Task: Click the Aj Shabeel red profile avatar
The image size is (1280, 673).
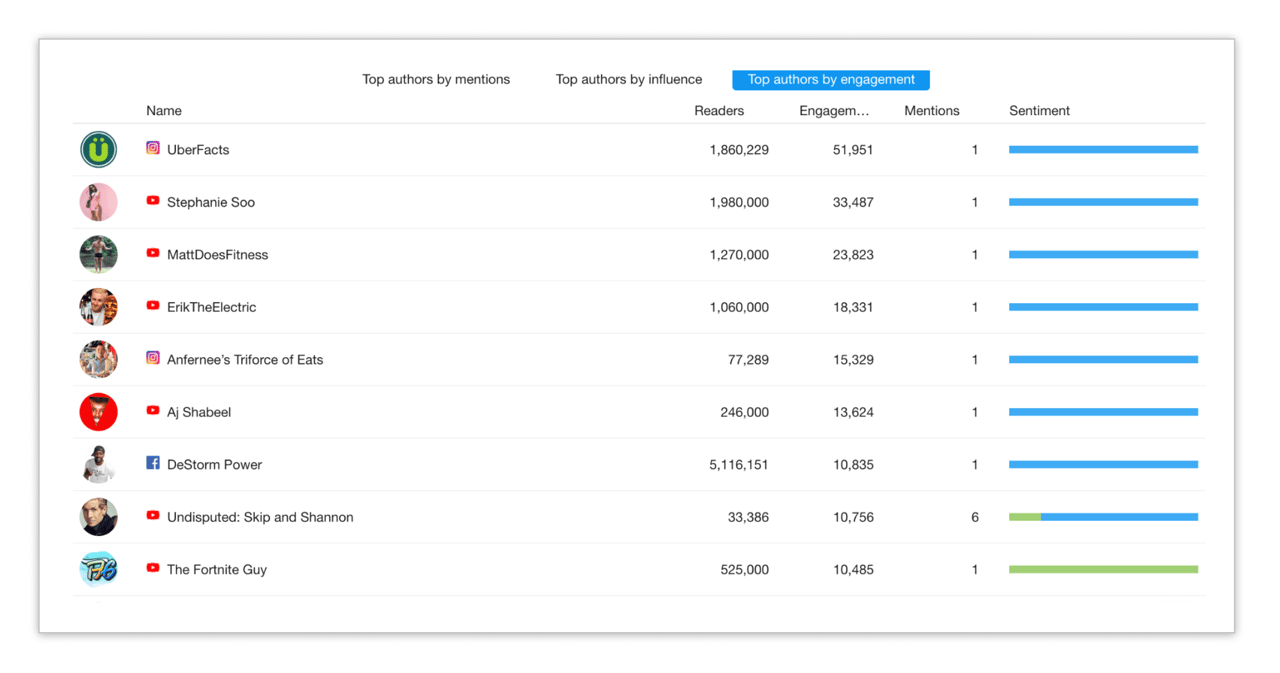Action: point(99,412)
